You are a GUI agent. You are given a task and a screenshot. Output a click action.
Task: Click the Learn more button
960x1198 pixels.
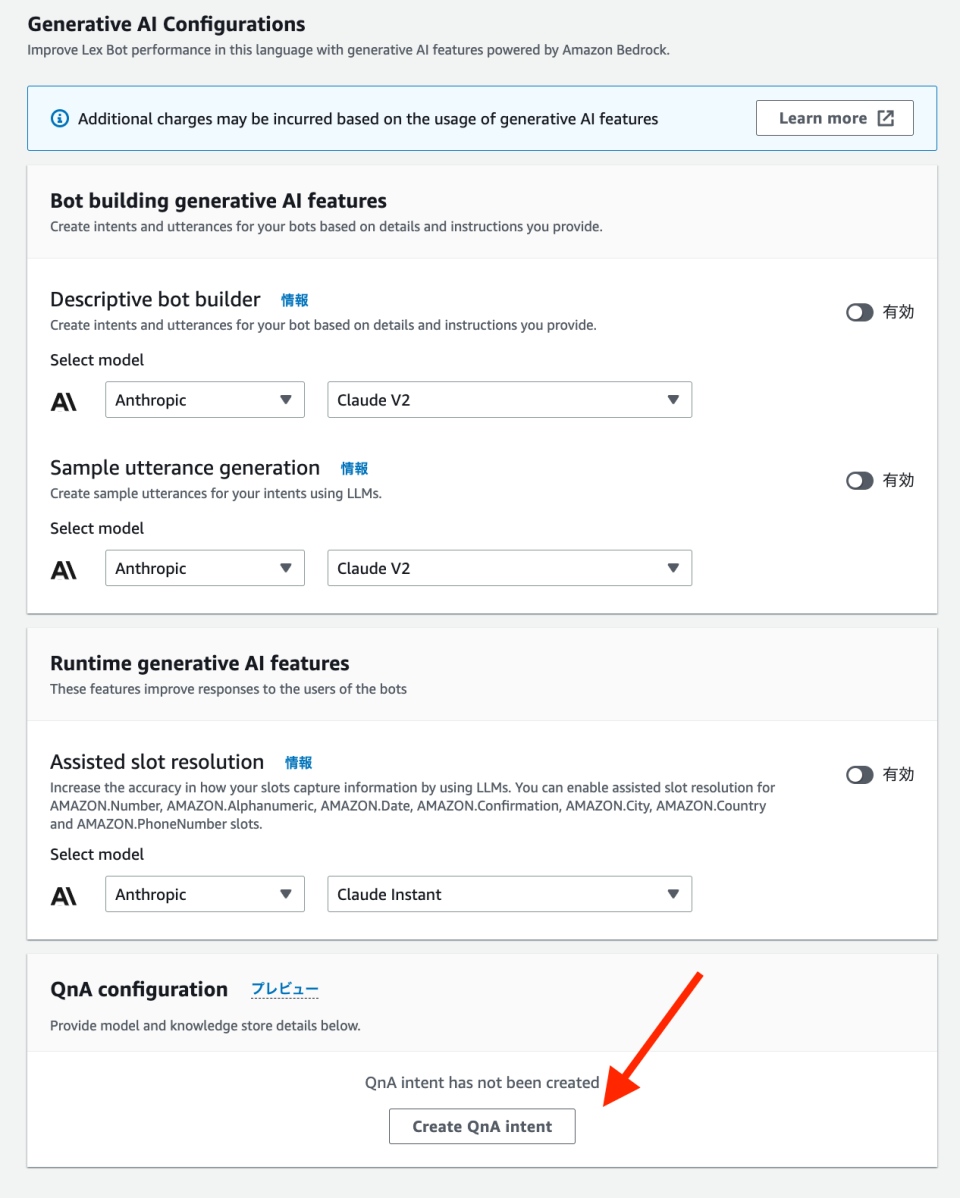834,117
